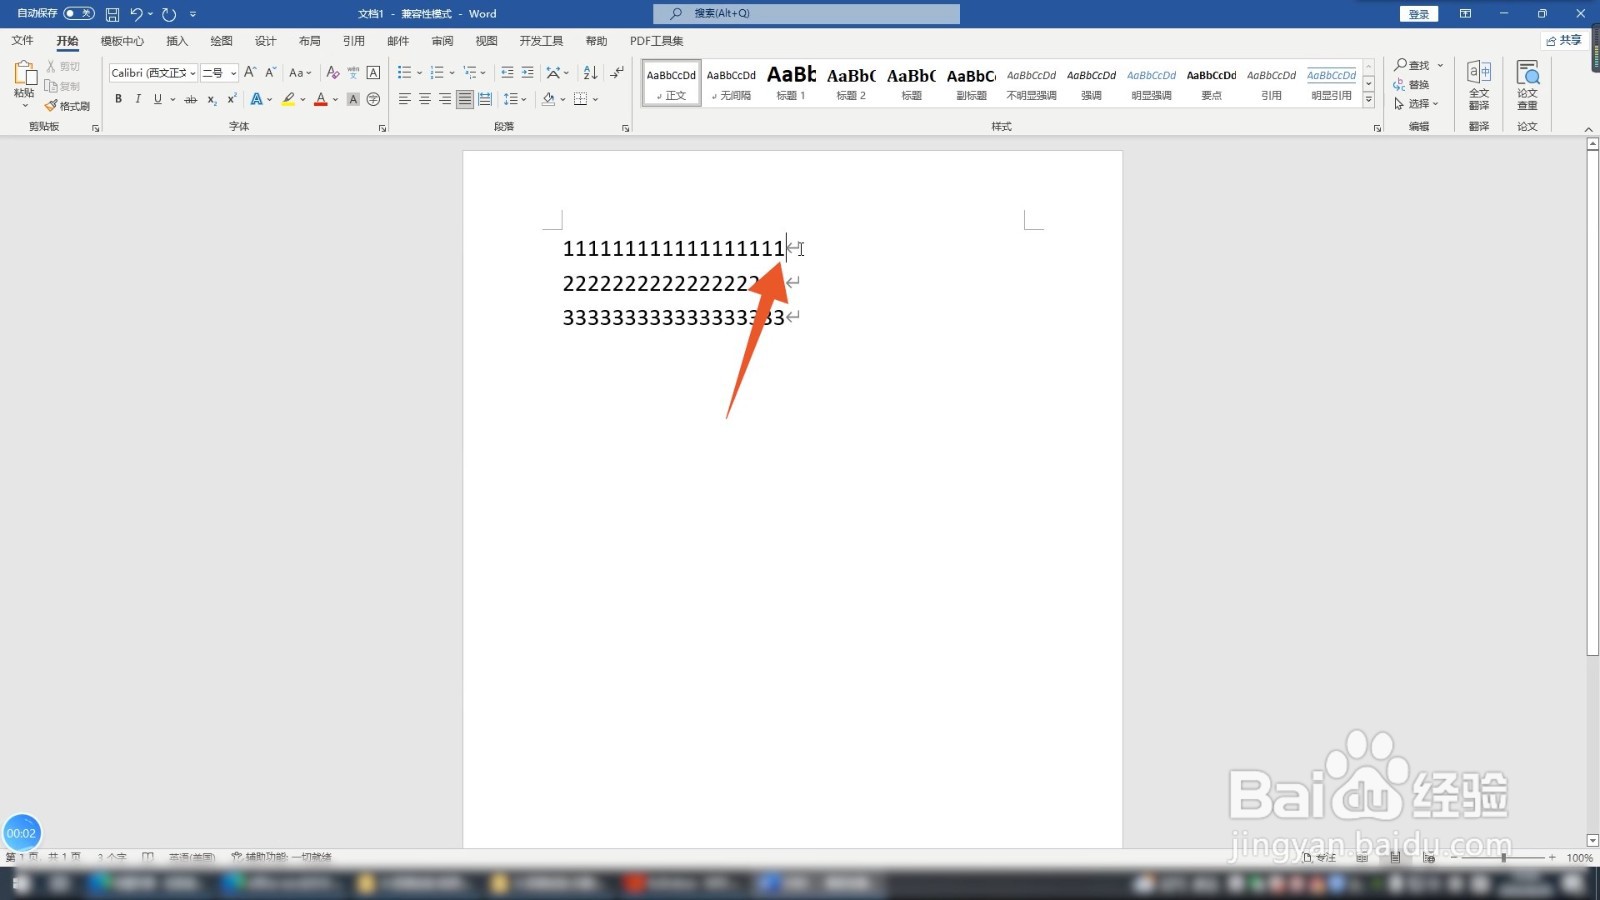The height and width of the screenshot is (900, 1600).
Task: Open the References (引用) tab
Action: click(x=354, y=41)
